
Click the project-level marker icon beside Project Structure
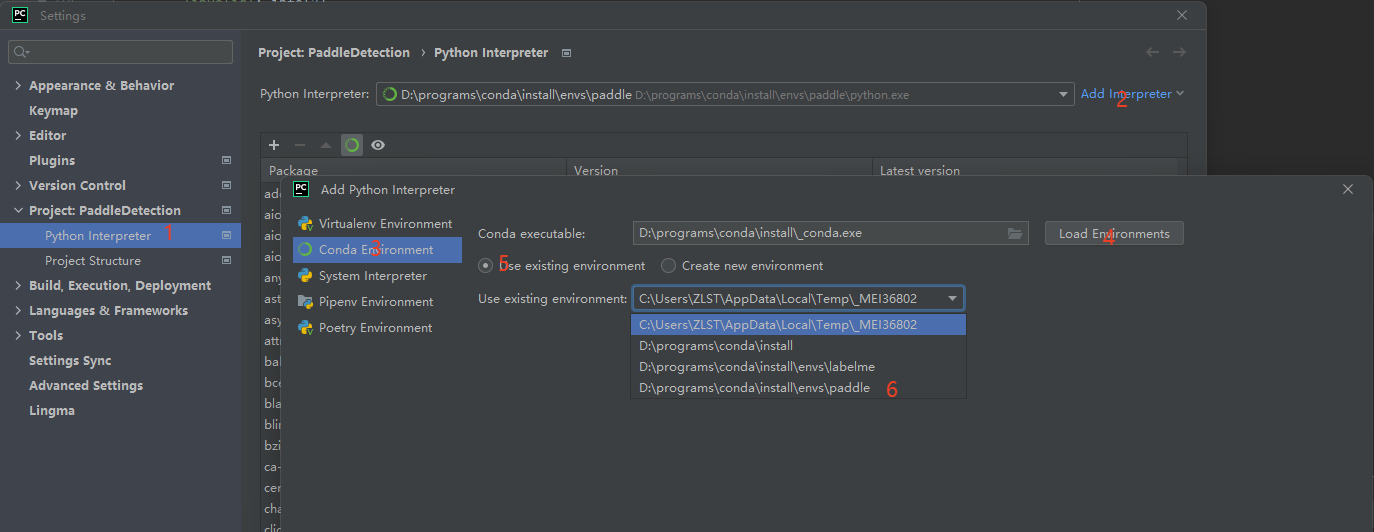227,261
